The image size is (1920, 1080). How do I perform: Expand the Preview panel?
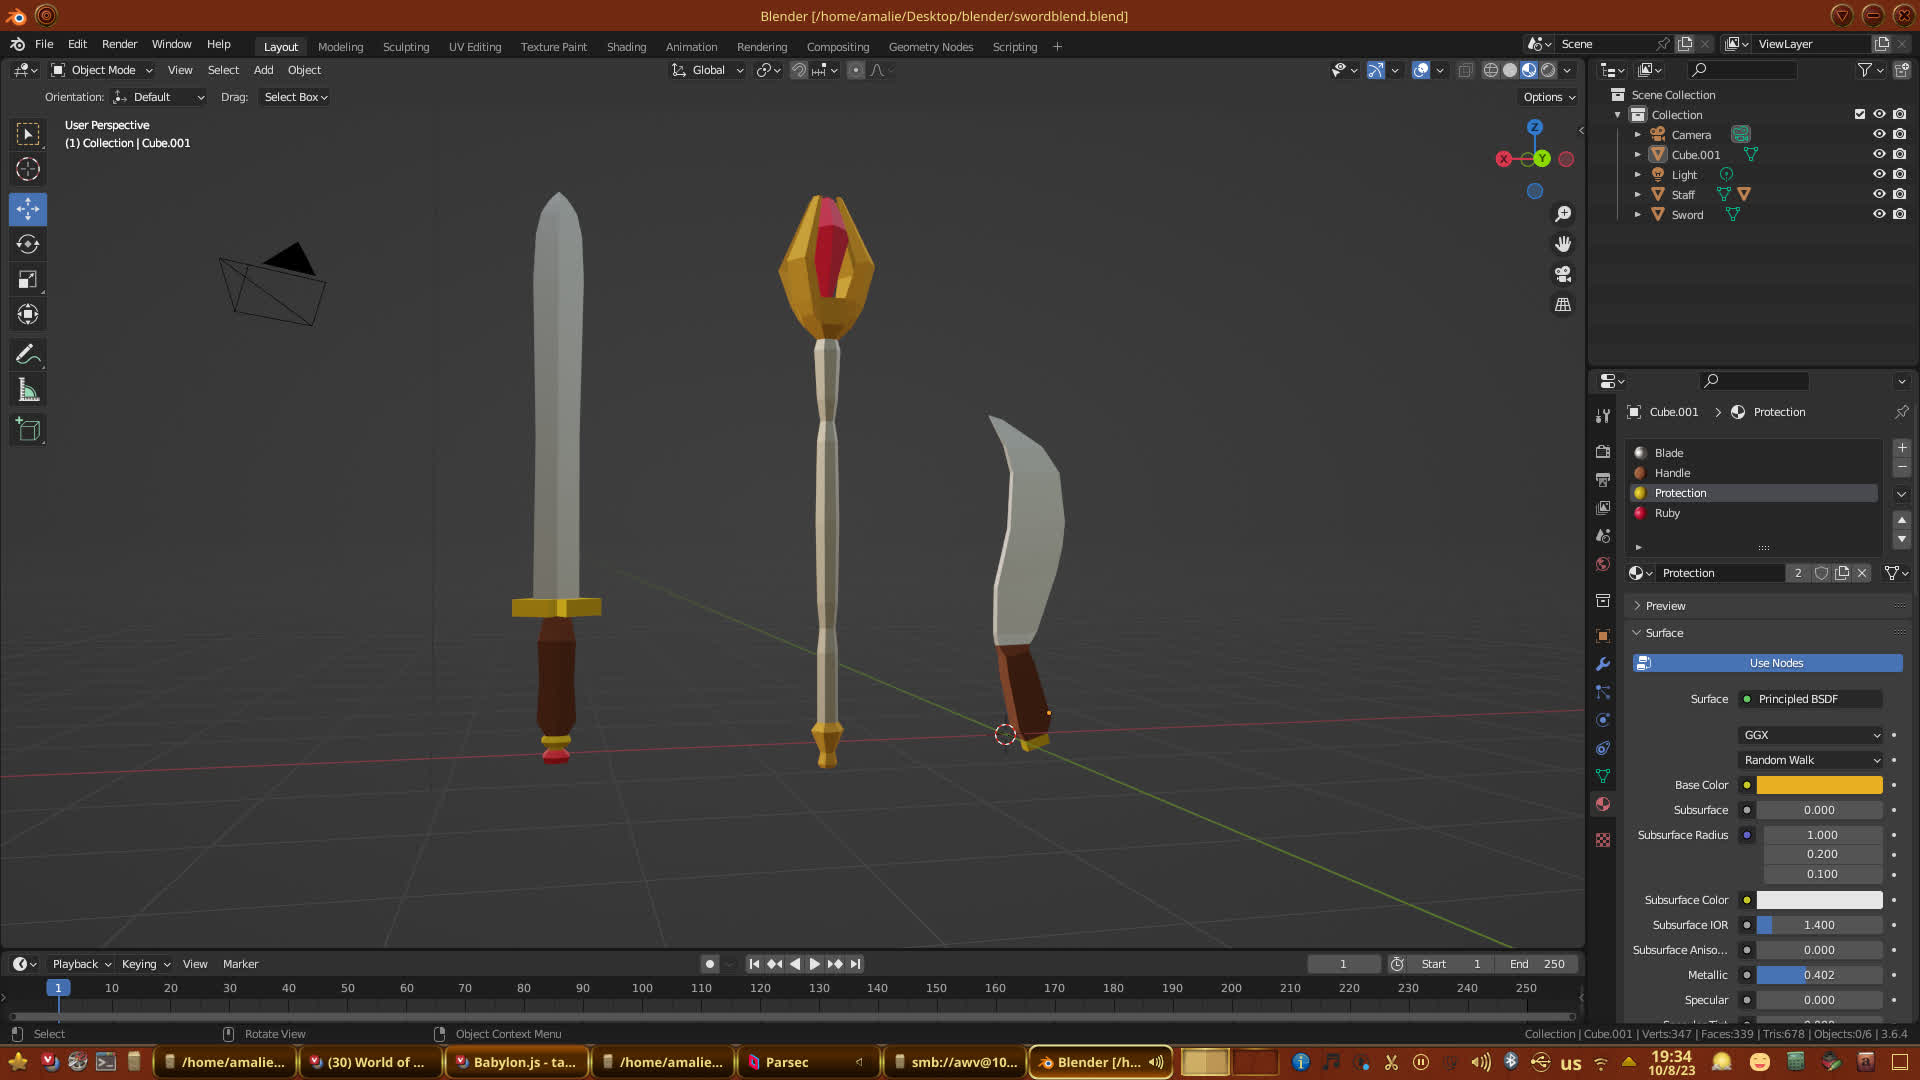coord(1665,606)
